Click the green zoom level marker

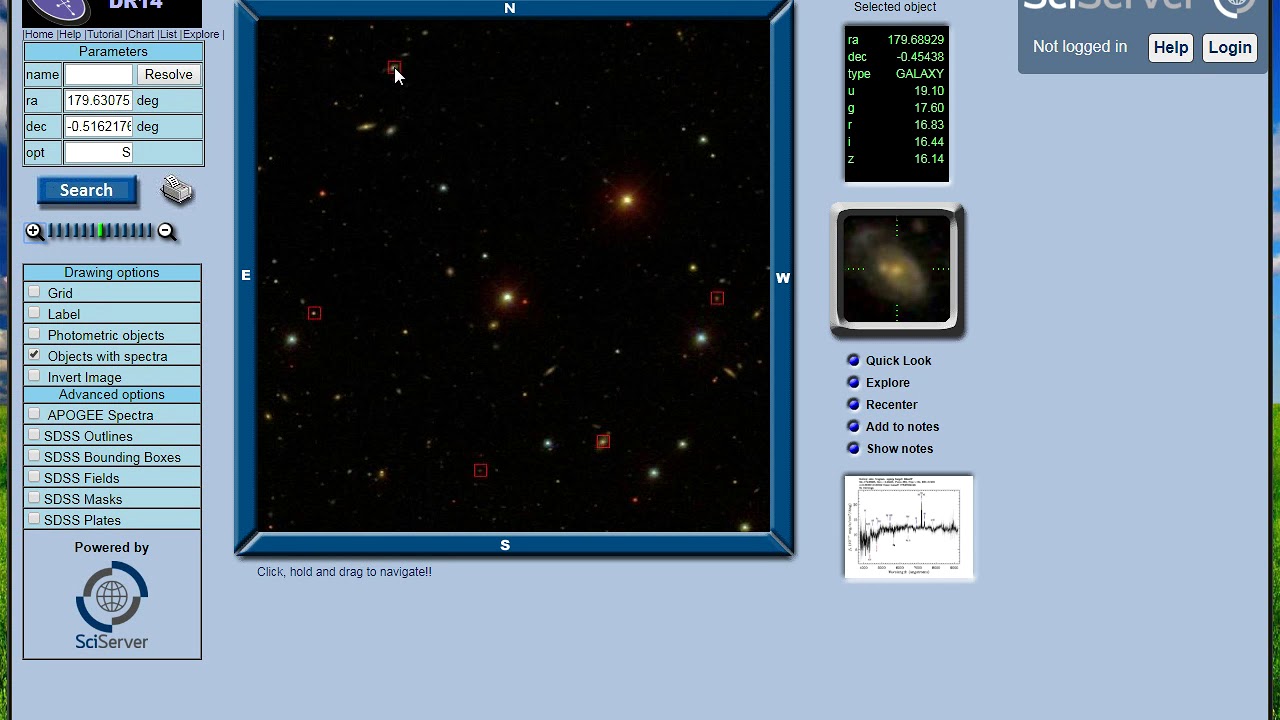pyautogui.click(x=101, y=231)
